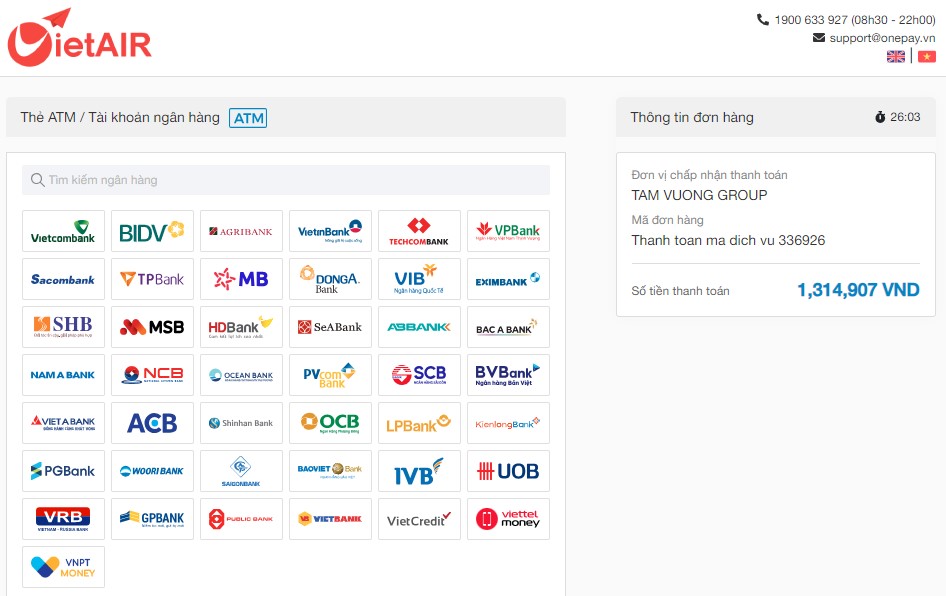Click the TPBank logo

tap(152, 279)
